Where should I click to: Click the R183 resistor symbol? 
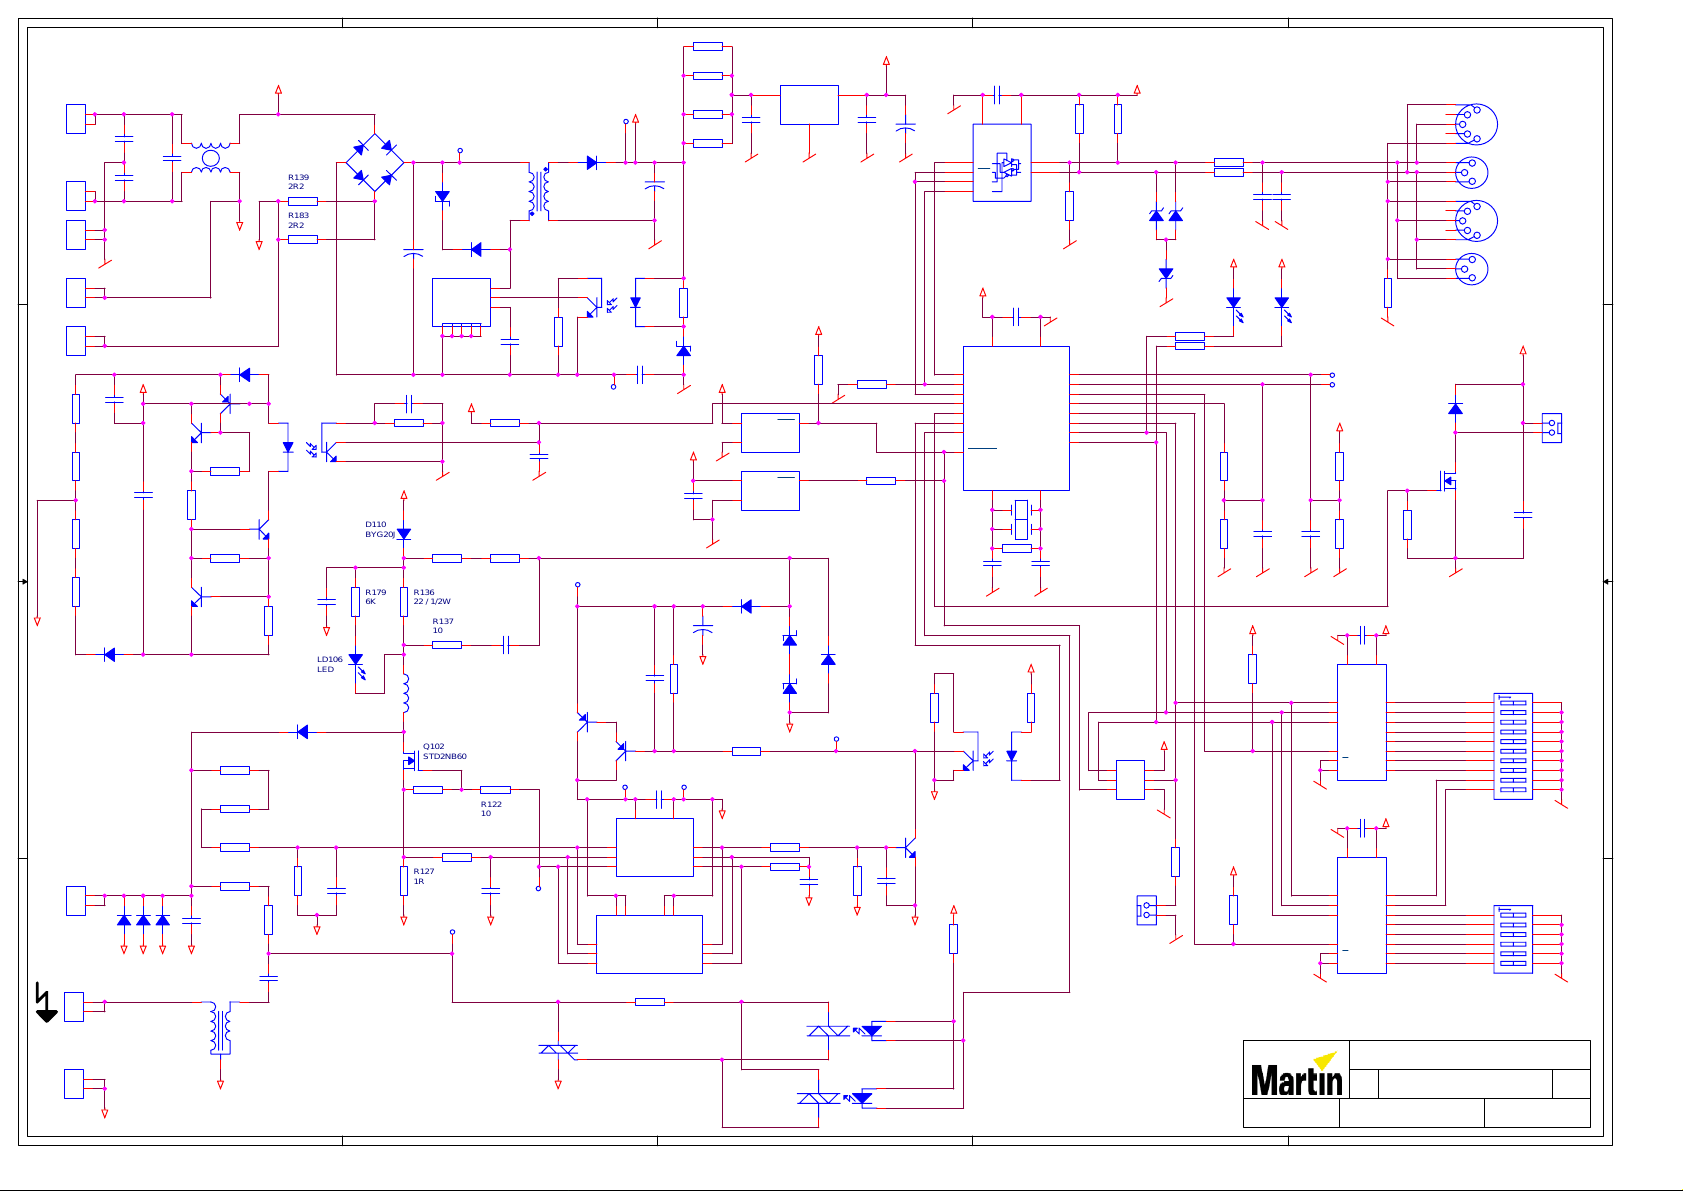pyautogui.click(x=303, y=239)
